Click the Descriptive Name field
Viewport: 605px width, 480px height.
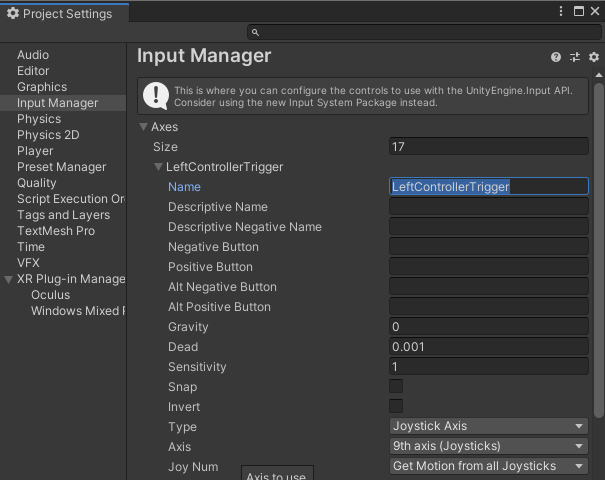(x=488, y=207)
